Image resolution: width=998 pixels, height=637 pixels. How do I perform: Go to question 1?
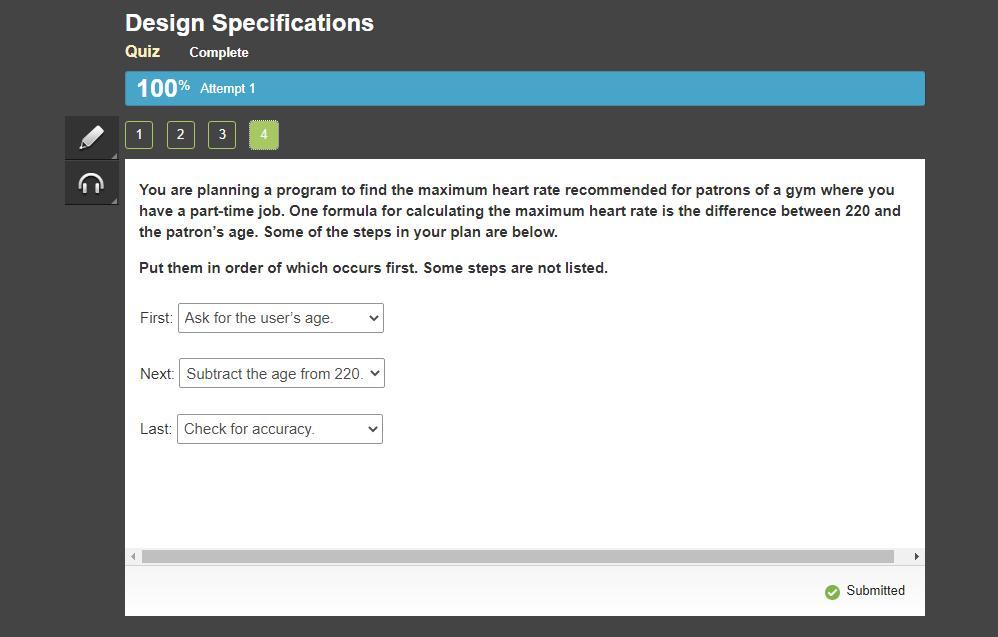(139, 134)
